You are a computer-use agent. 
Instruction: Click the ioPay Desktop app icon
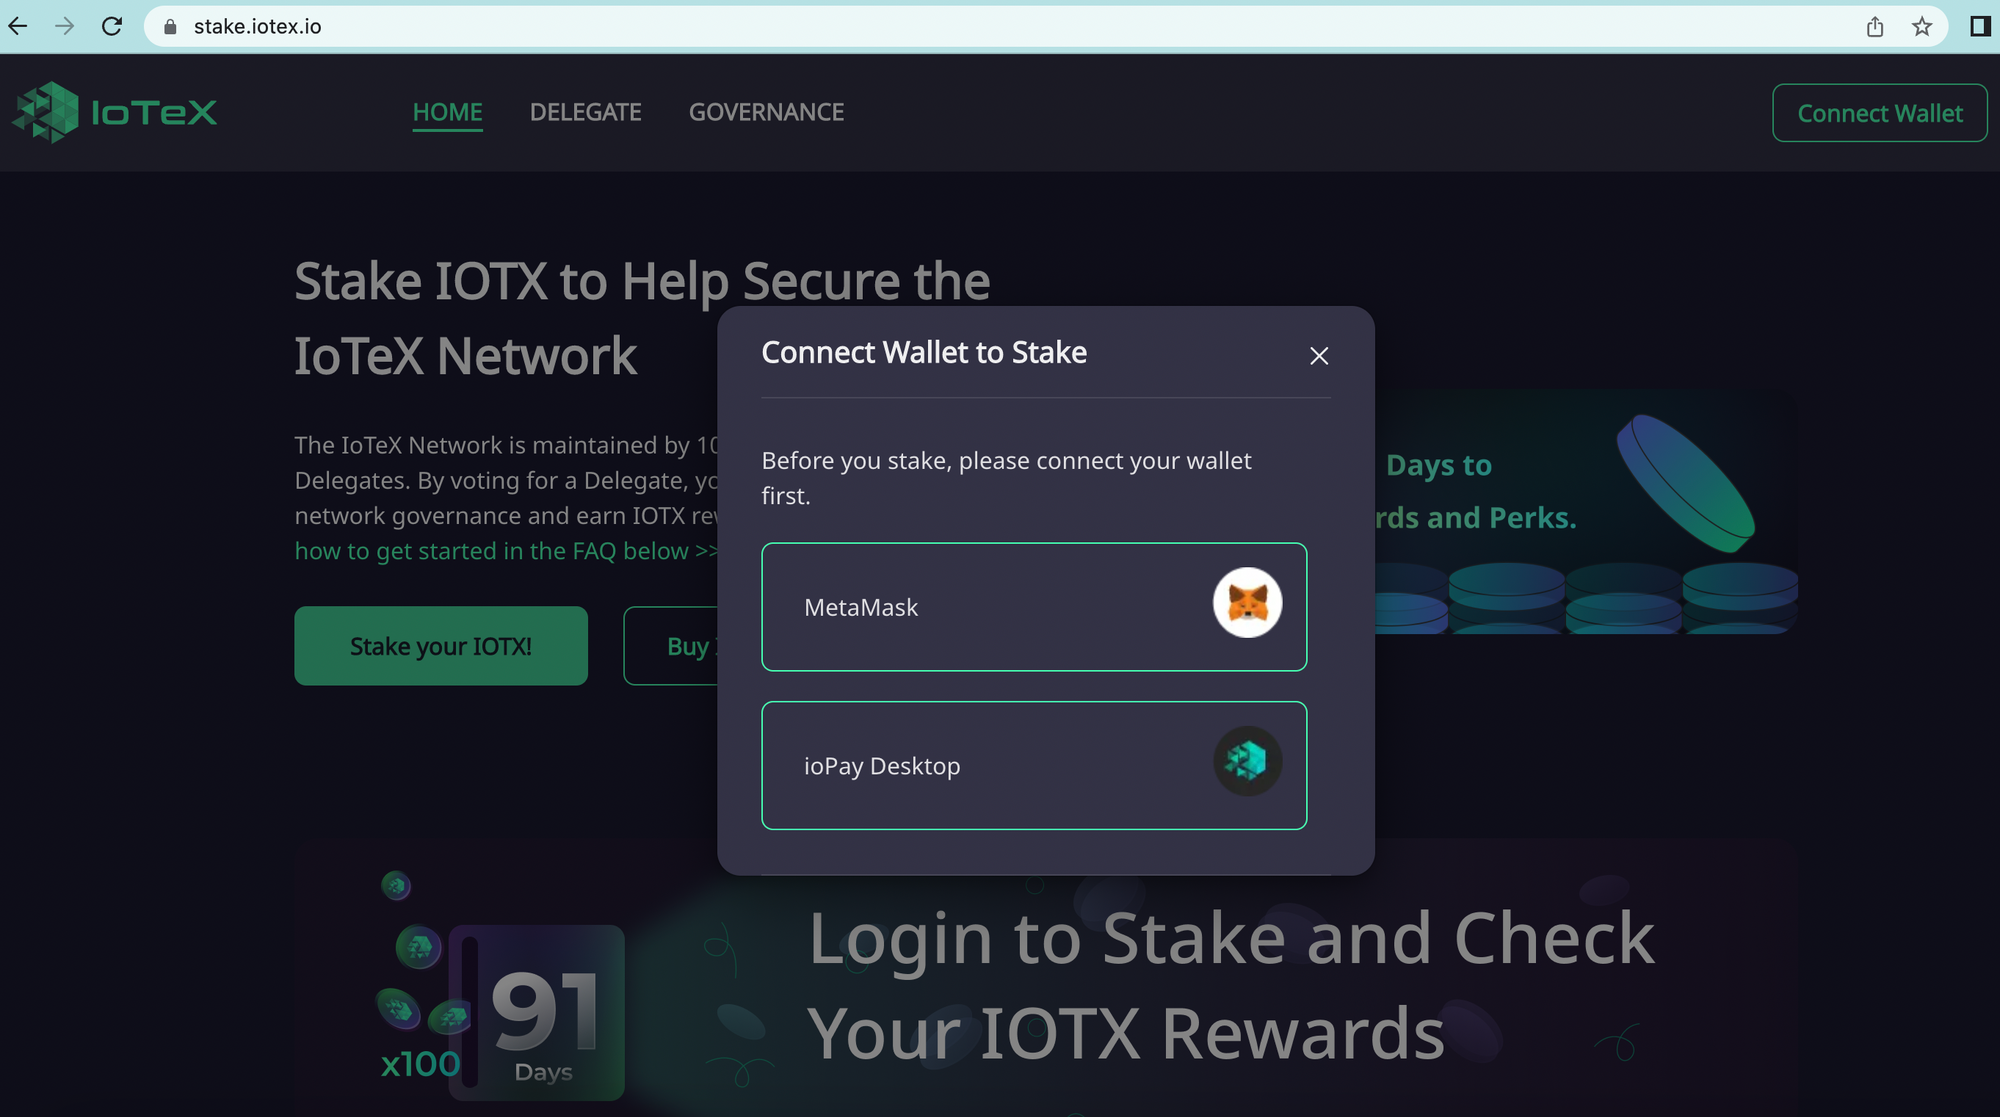point(1246,763)
